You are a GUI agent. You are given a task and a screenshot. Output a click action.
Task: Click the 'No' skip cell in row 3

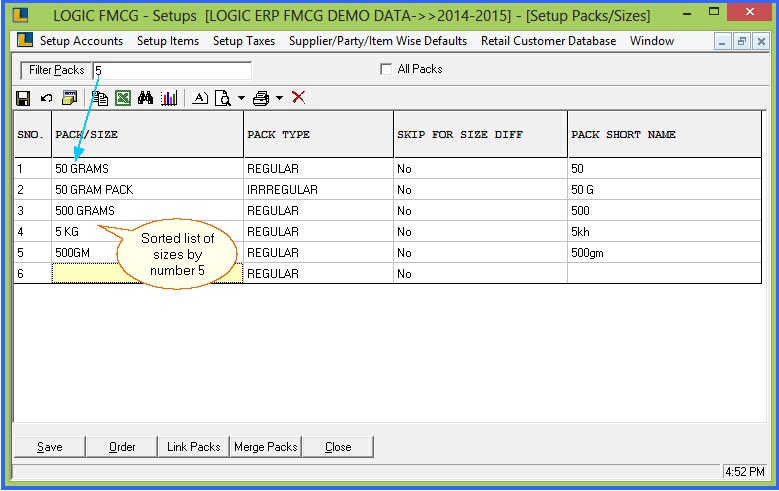(x=480, y=210)
